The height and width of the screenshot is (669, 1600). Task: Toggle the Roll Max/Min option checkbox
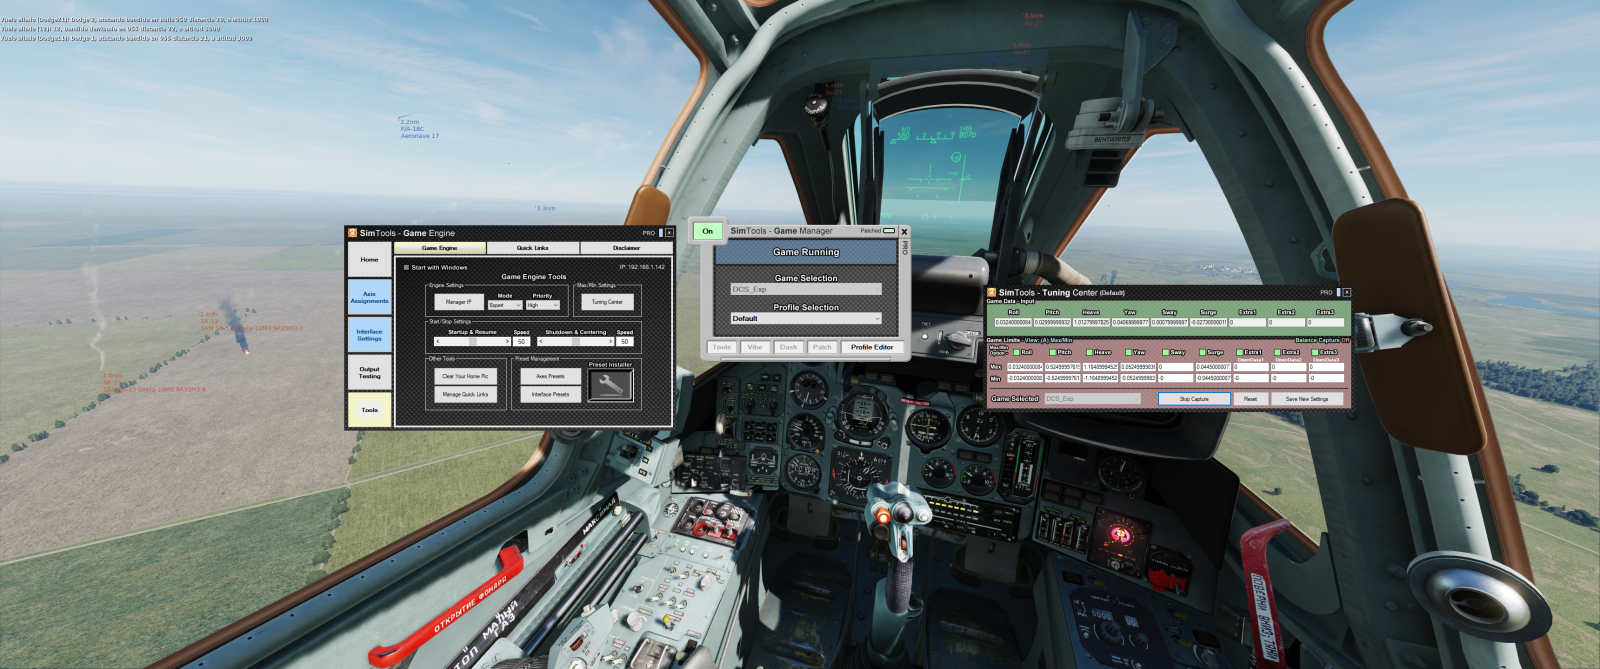point(1017,352)
